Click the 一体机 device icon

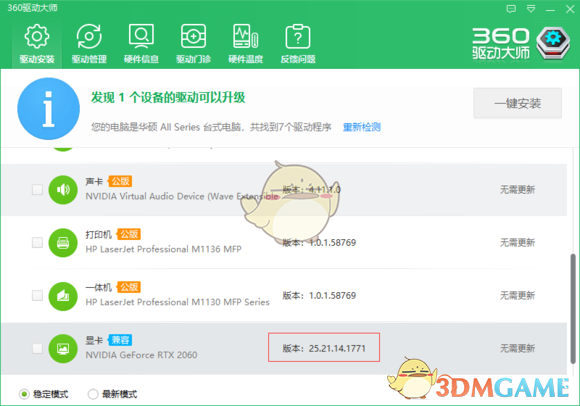tap(63, 296)
